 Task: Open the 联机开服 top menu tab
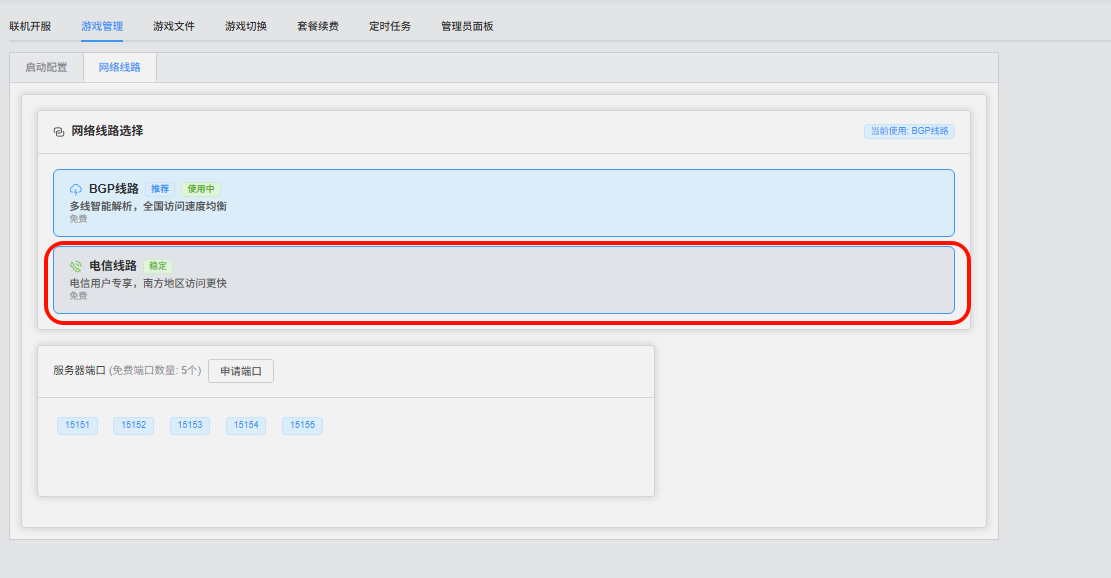pos(30,26)
